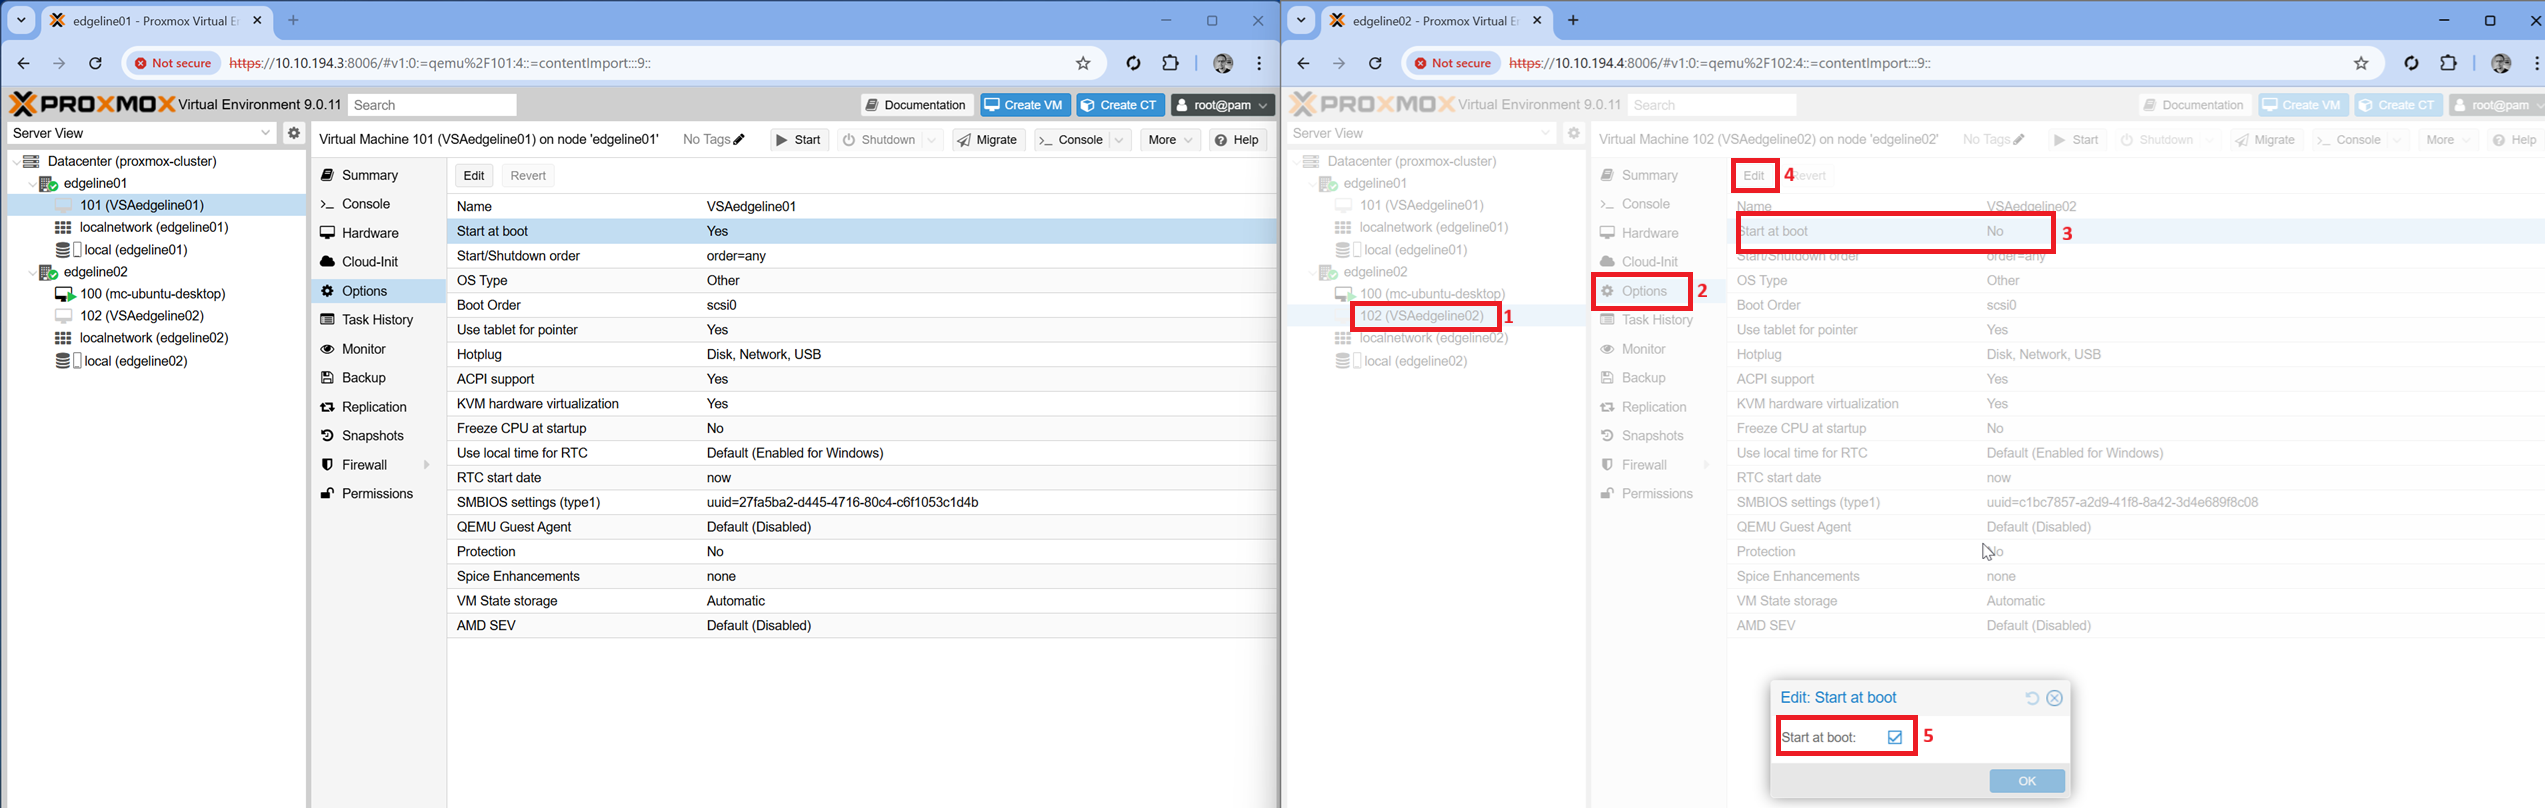This screenshot has height=808, width=2545.
Task: Close the edgeline01 browser tab
Action: [x=257, y=20]
